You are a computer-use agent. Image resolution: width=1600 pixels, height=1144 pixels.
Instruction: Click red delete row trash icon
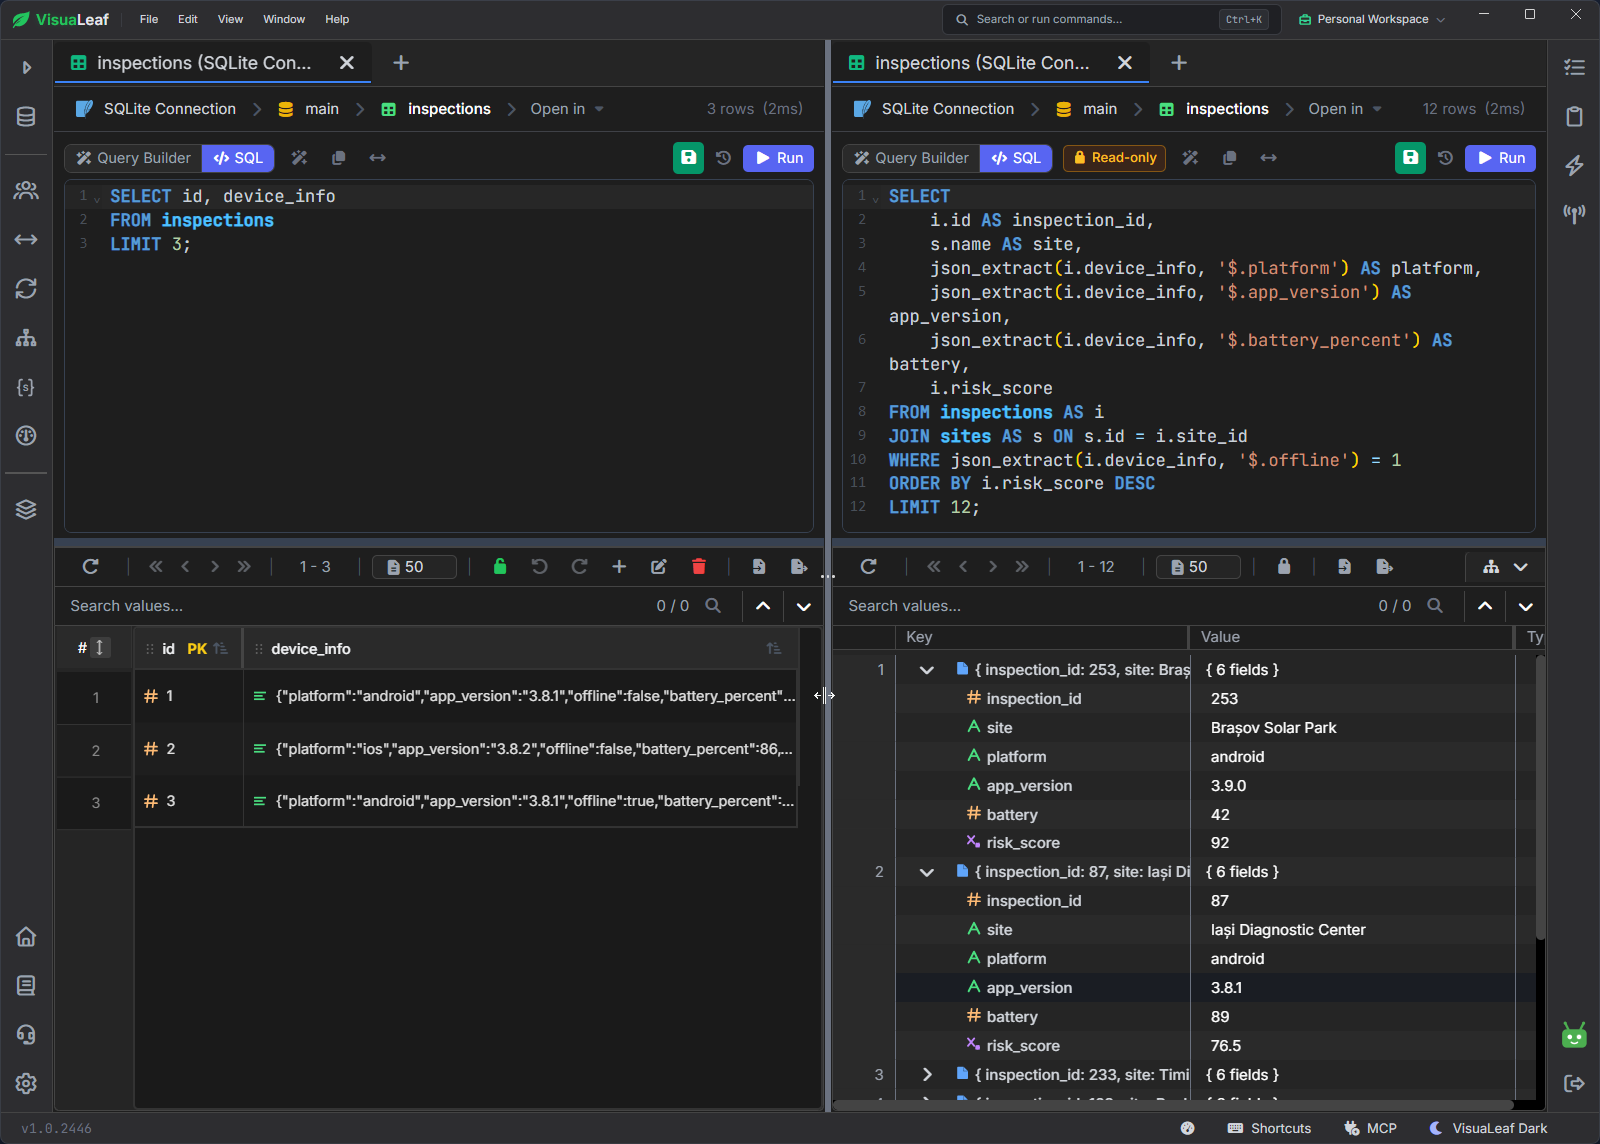699,567
